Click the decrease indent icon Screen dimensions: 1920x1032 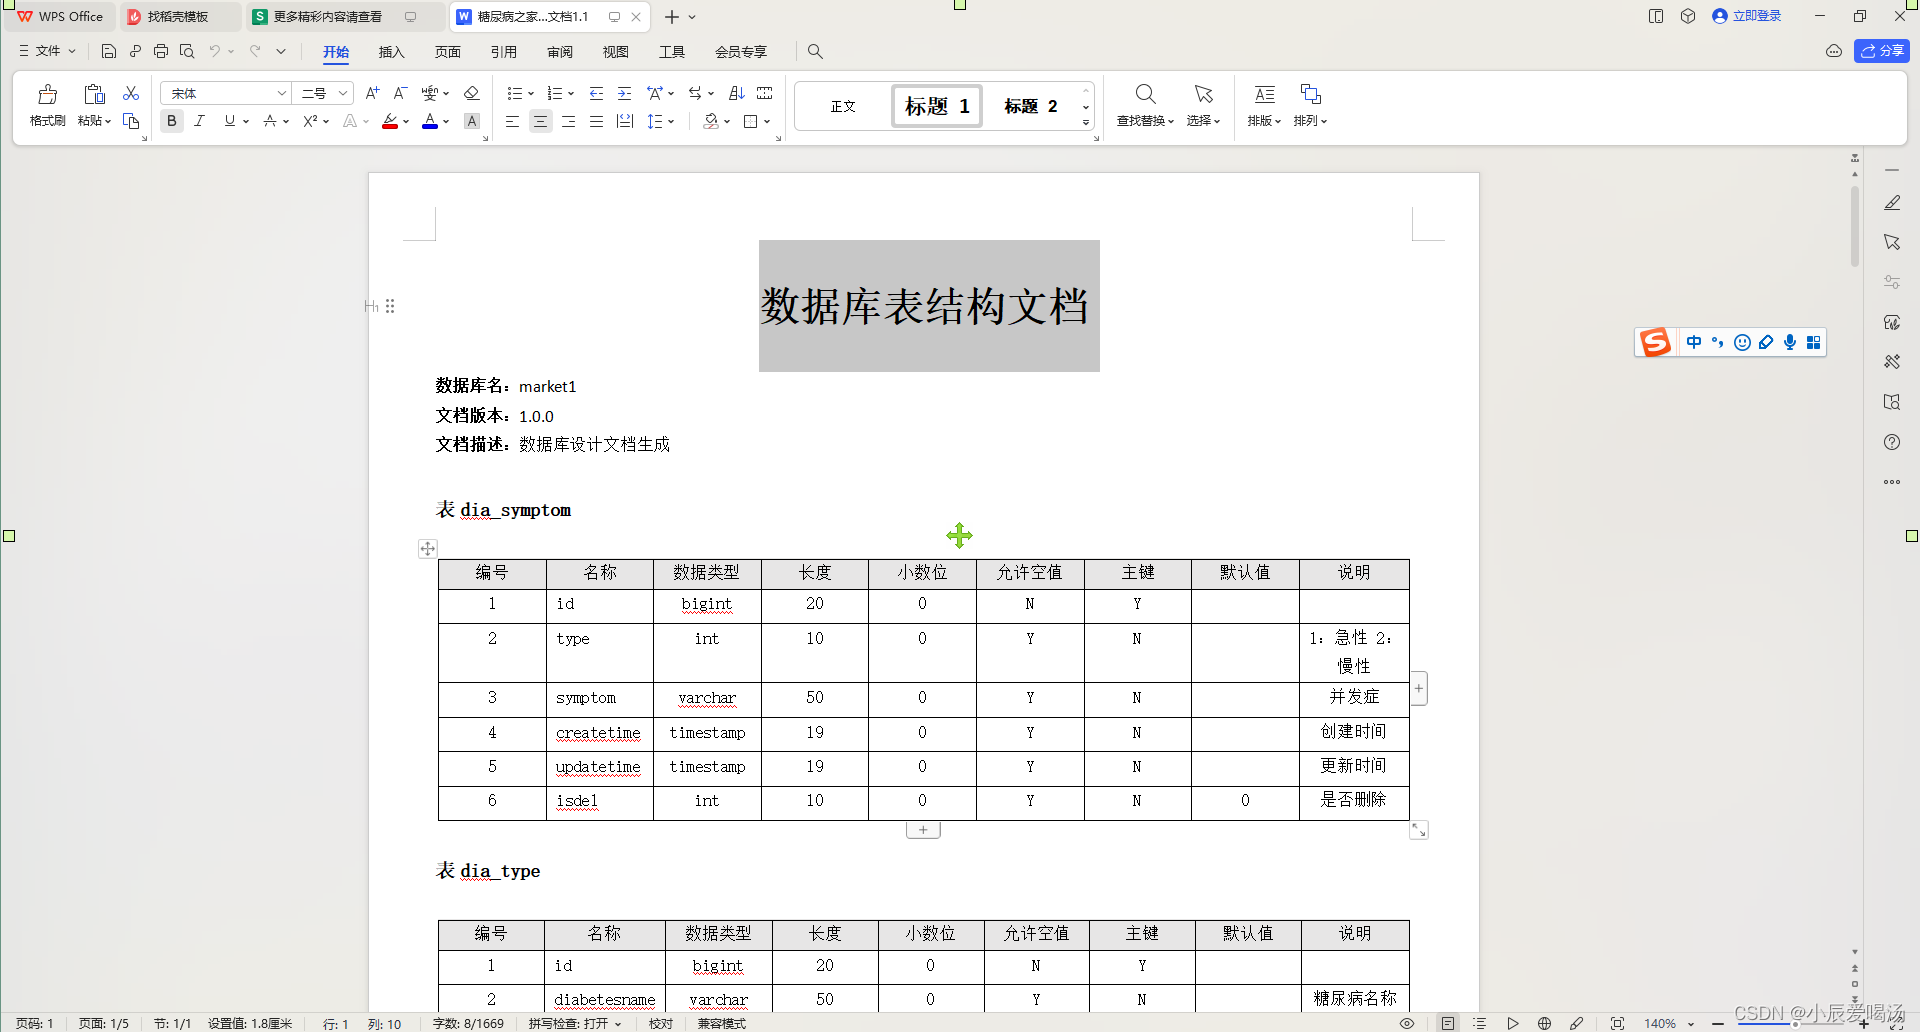coord(596,93)
